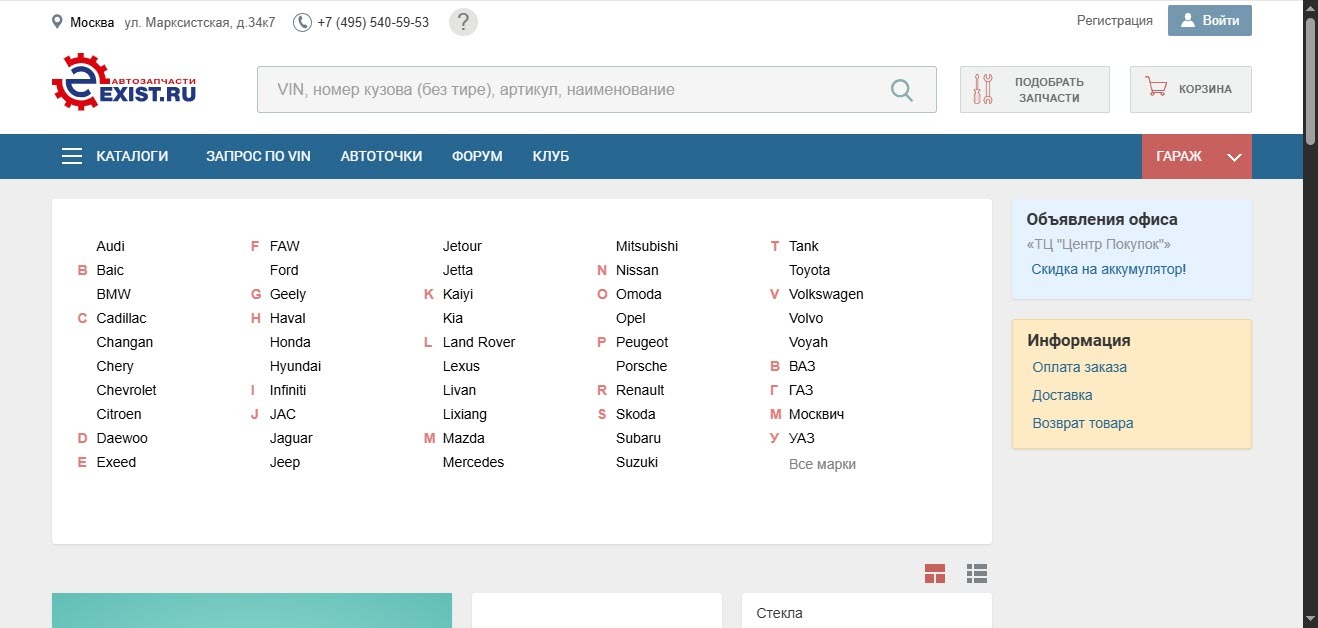This screenshot has width=1318, height=628.
Task: Go to the Форум section
Action: tap(477, 156)
